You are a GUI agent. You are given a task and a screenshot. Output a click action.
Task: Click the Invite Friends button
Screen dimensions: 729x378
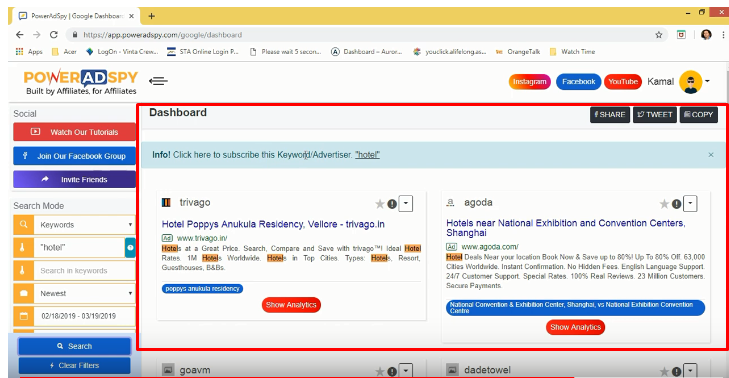click(x=74, y=179)
